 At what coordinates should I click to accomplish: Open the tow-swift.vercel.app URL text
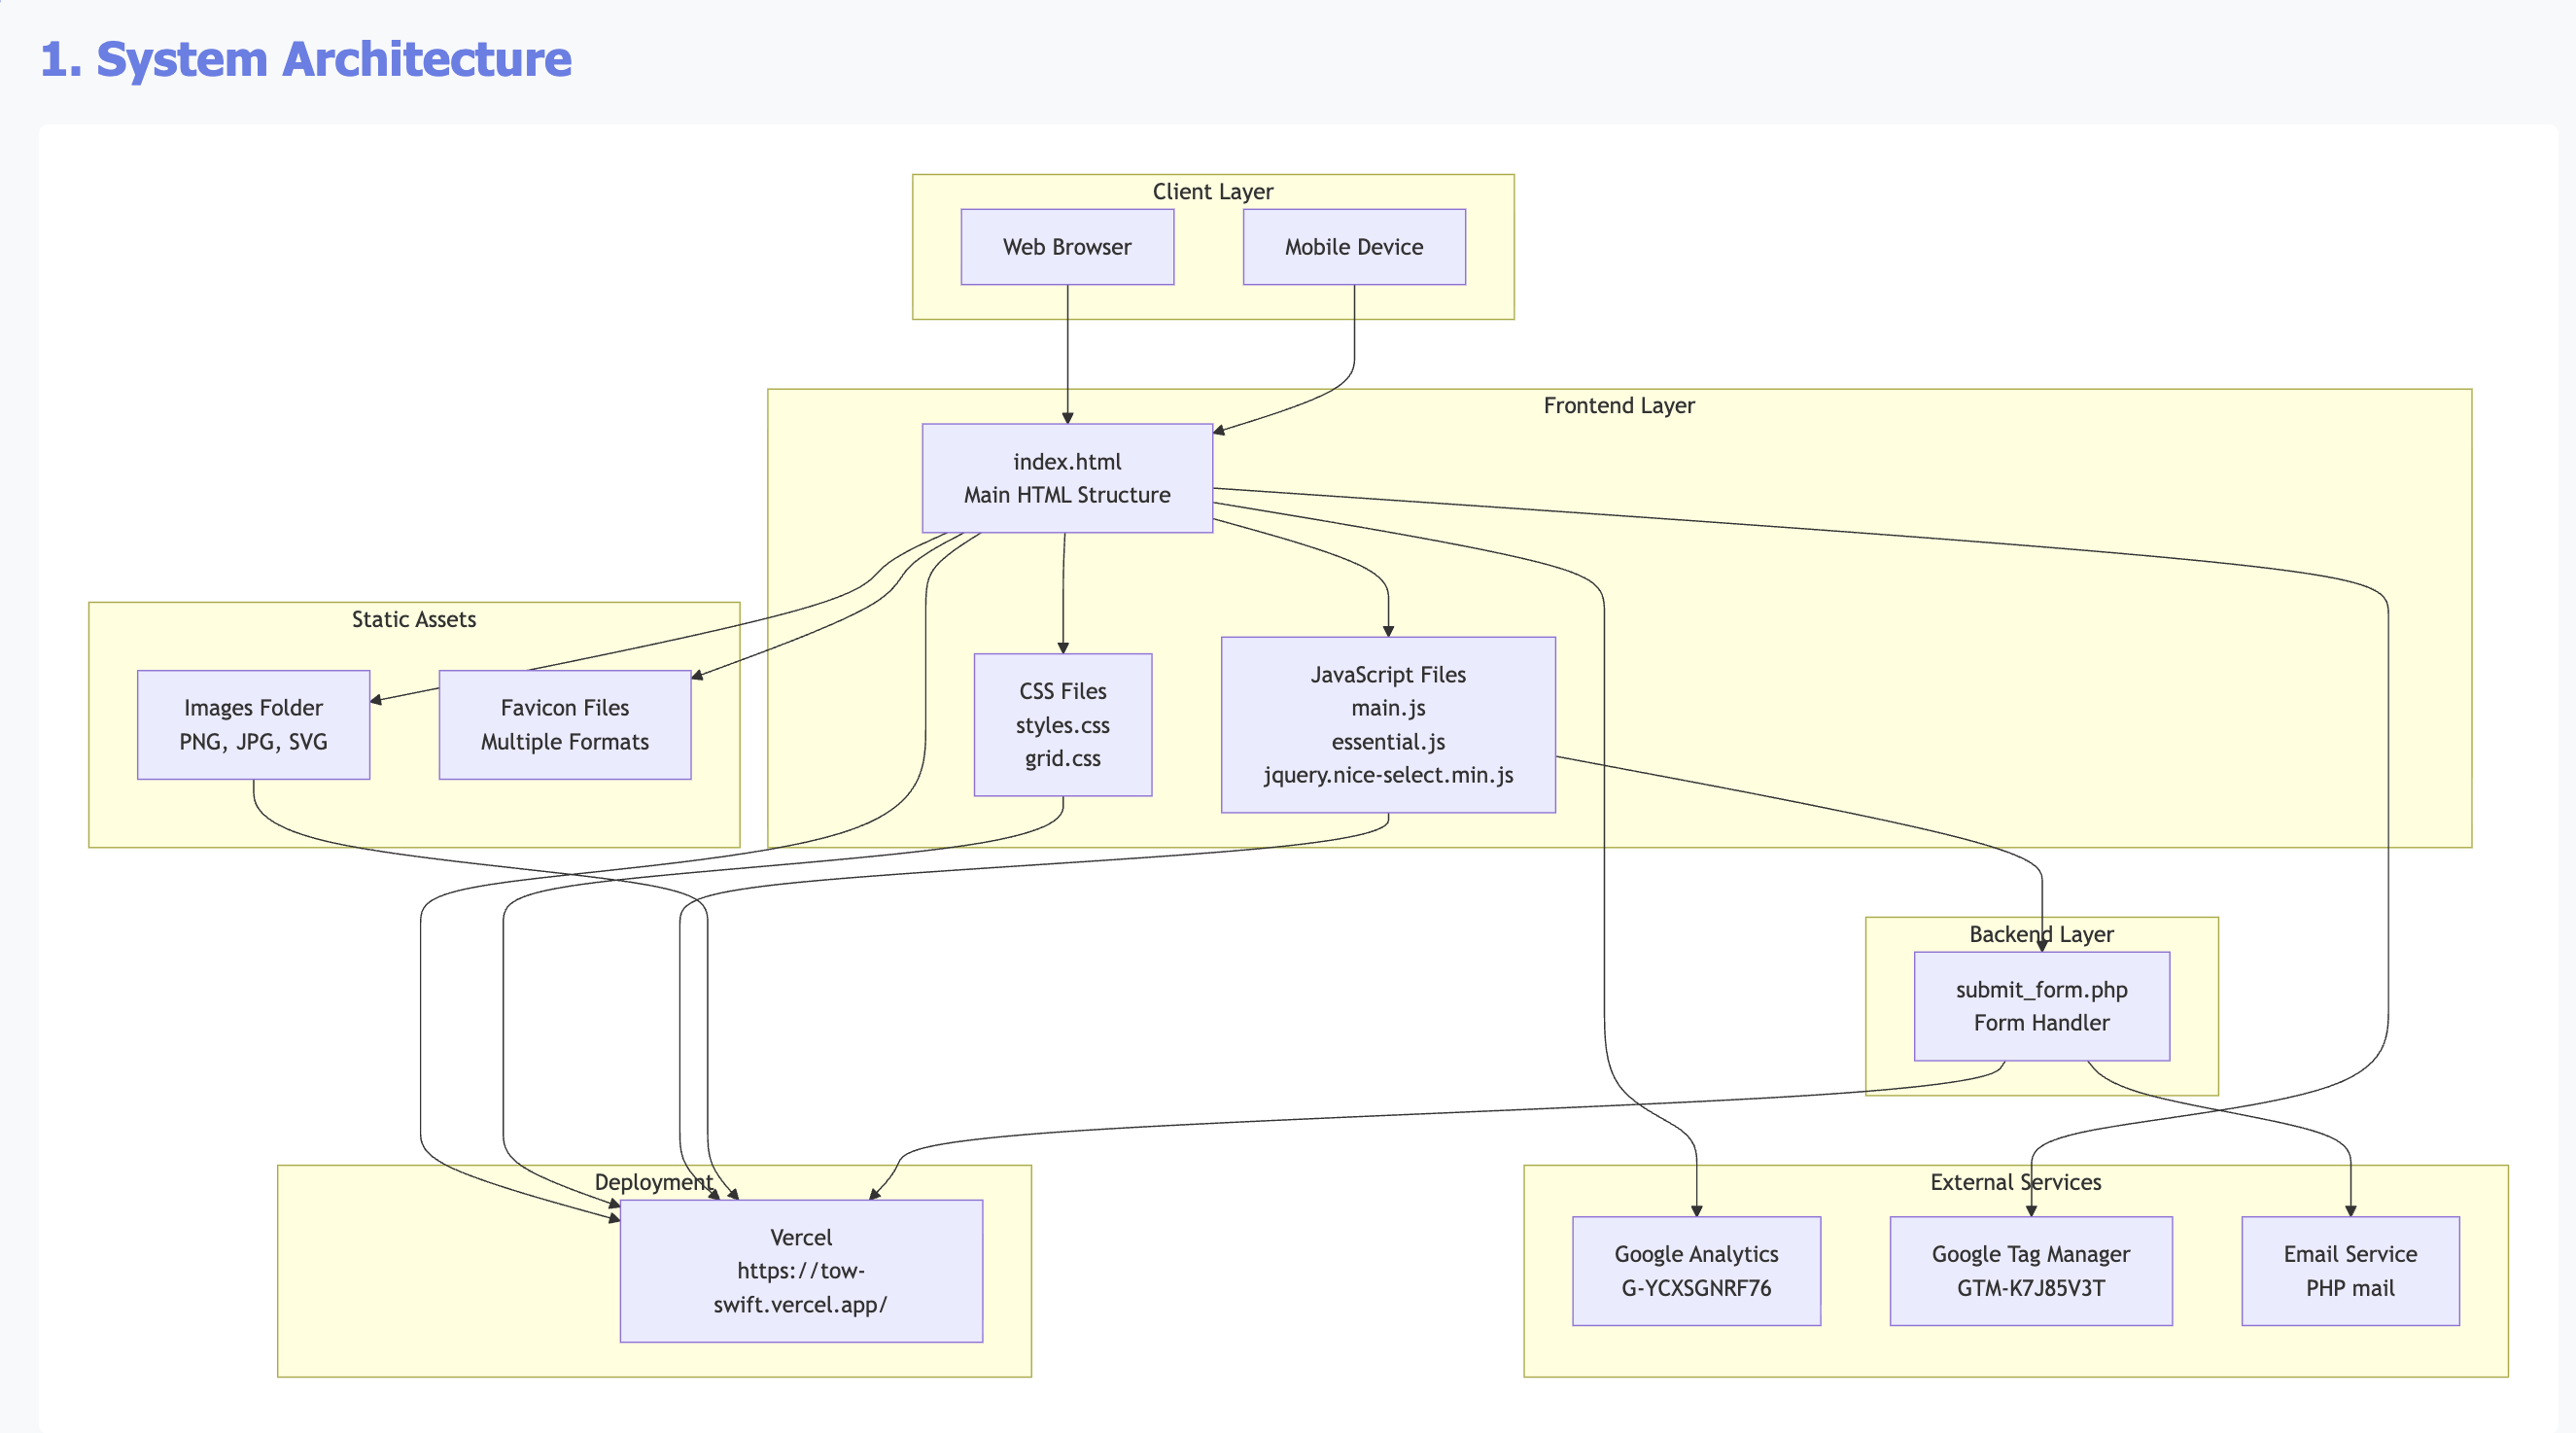coord(800,1287)
